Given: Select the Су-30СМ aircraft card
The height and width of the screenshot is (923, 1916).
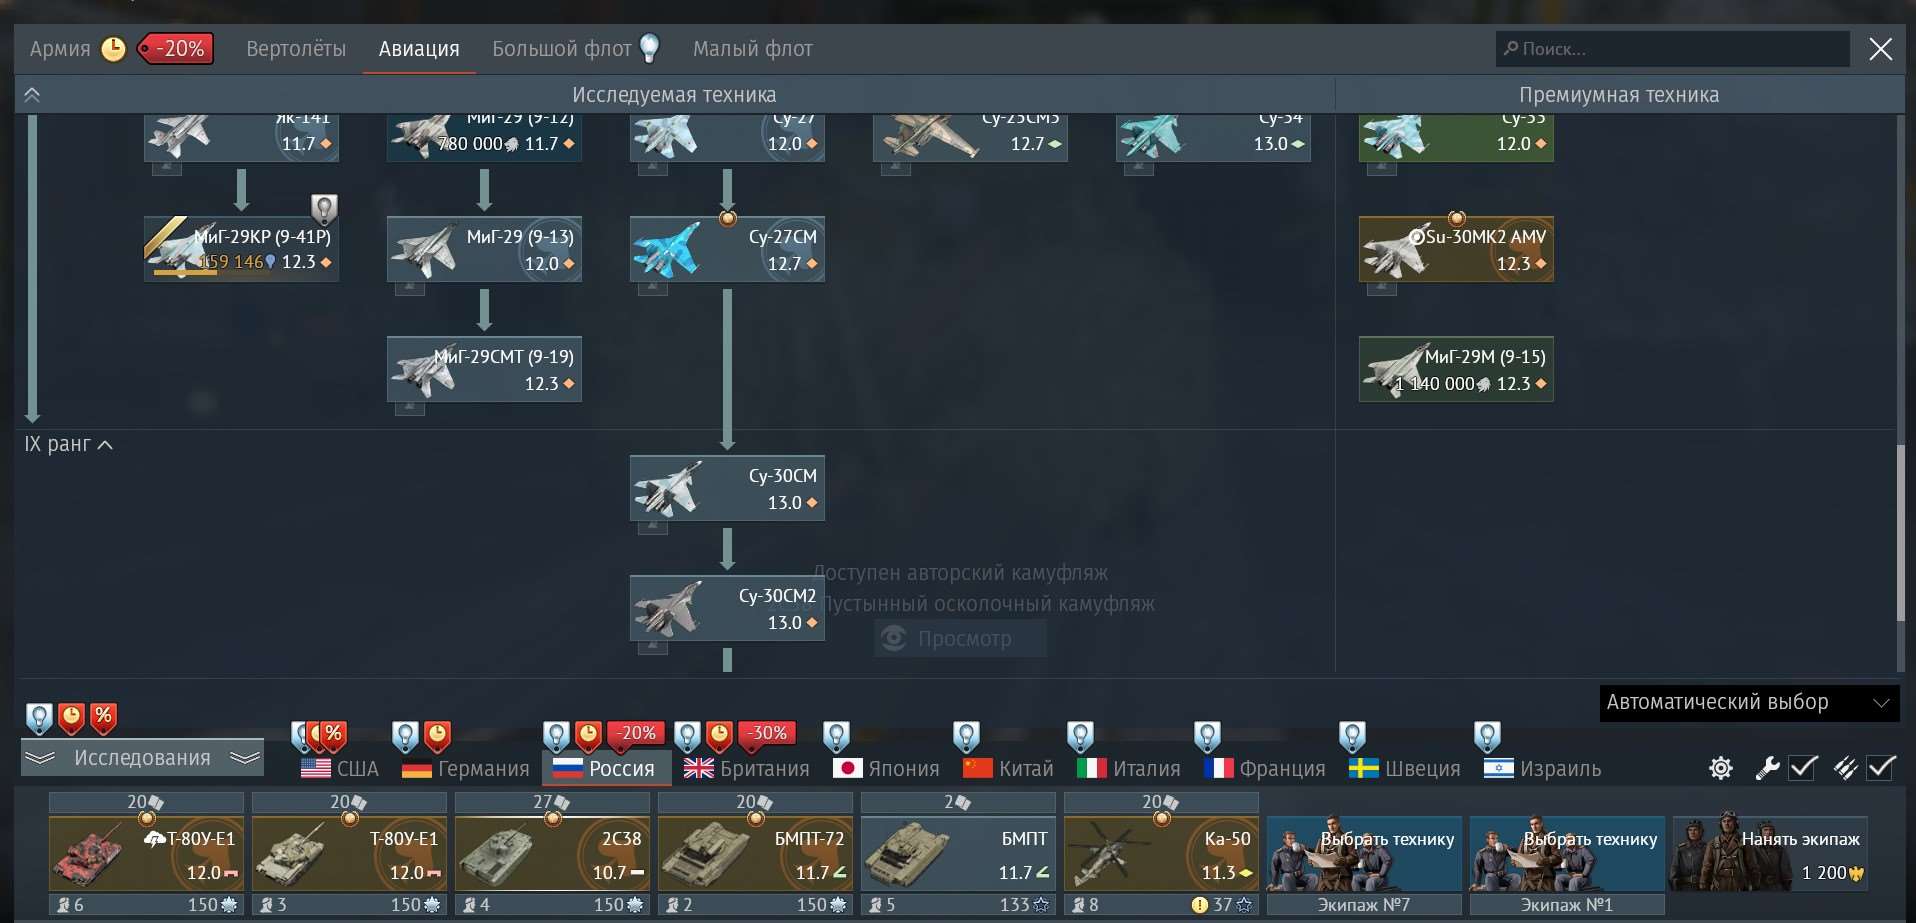Looking at the screenshot, I should (x=727, y=488).
